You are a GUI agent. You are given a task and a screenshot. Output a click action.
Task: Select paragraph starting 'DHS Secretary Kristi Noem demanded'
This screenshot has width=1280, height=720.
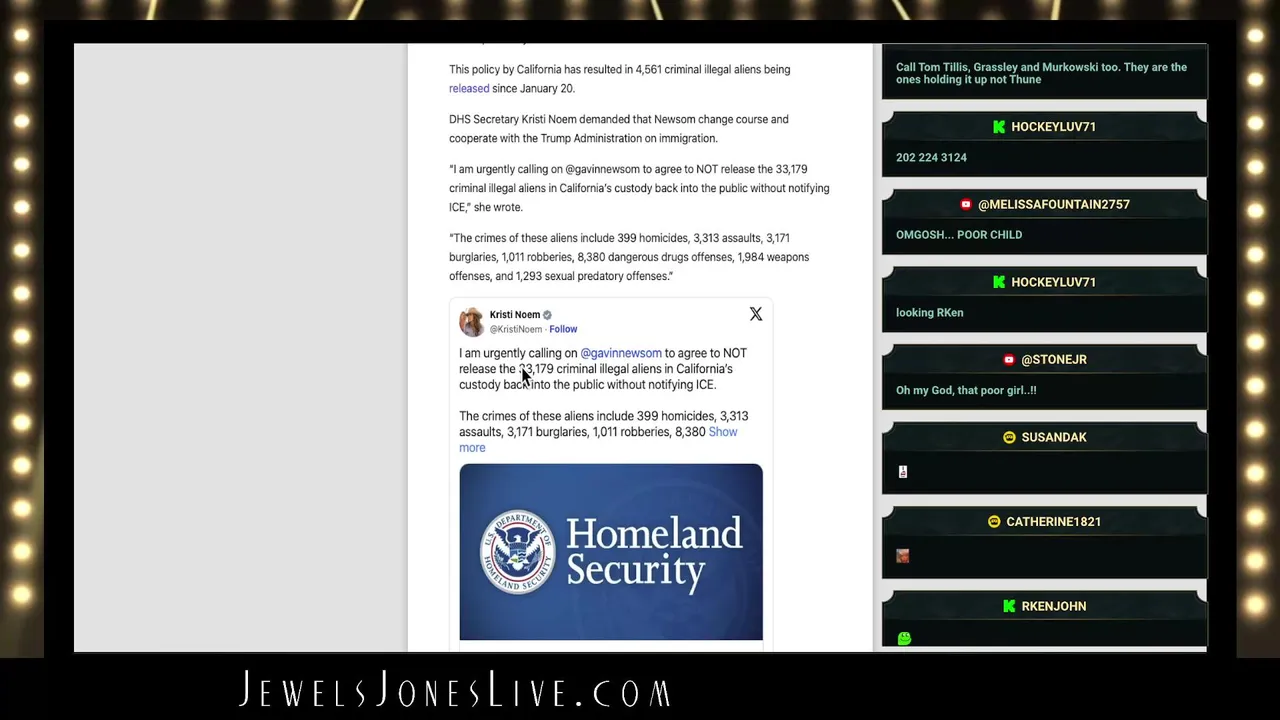click(x=619, y=129)
